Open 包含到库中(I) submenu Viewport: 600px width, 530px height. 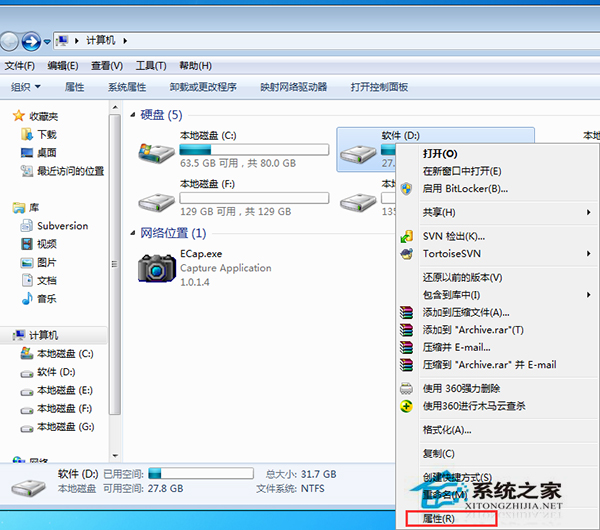click(x=499, y=295)
